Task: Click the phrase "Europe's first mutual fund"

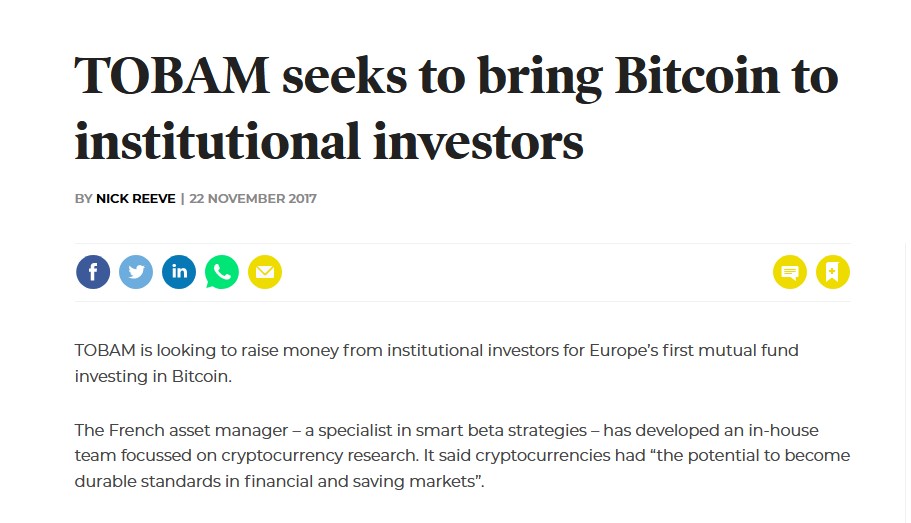Action: 694,350
